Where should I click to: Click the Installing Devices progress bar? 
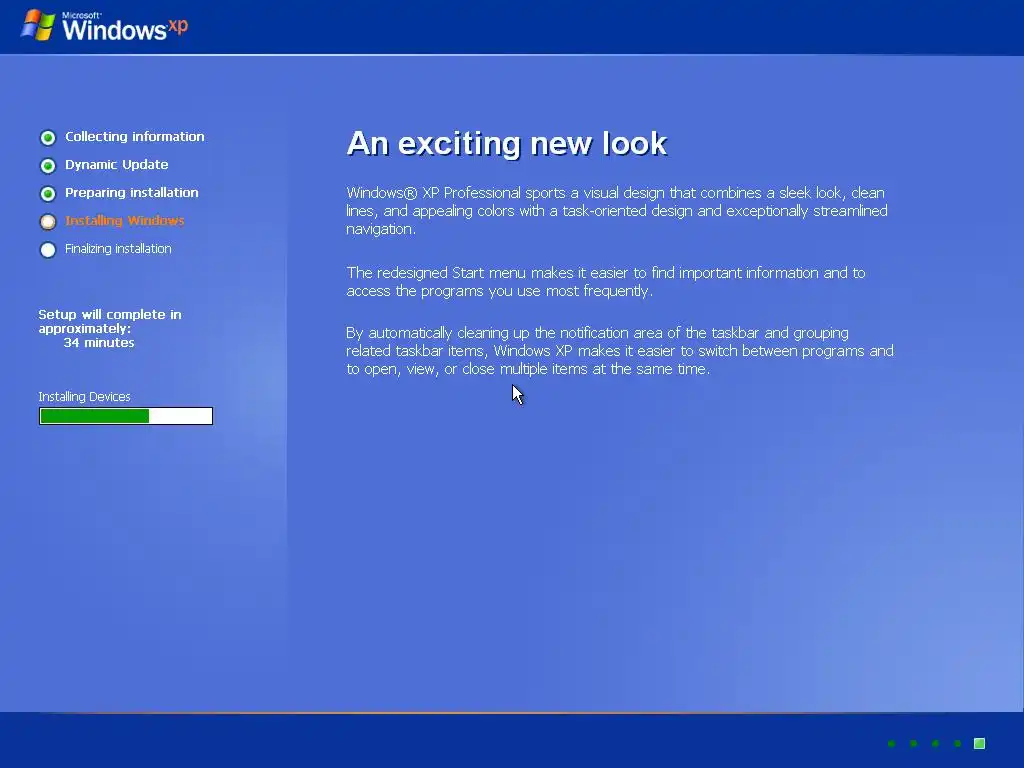126,416
